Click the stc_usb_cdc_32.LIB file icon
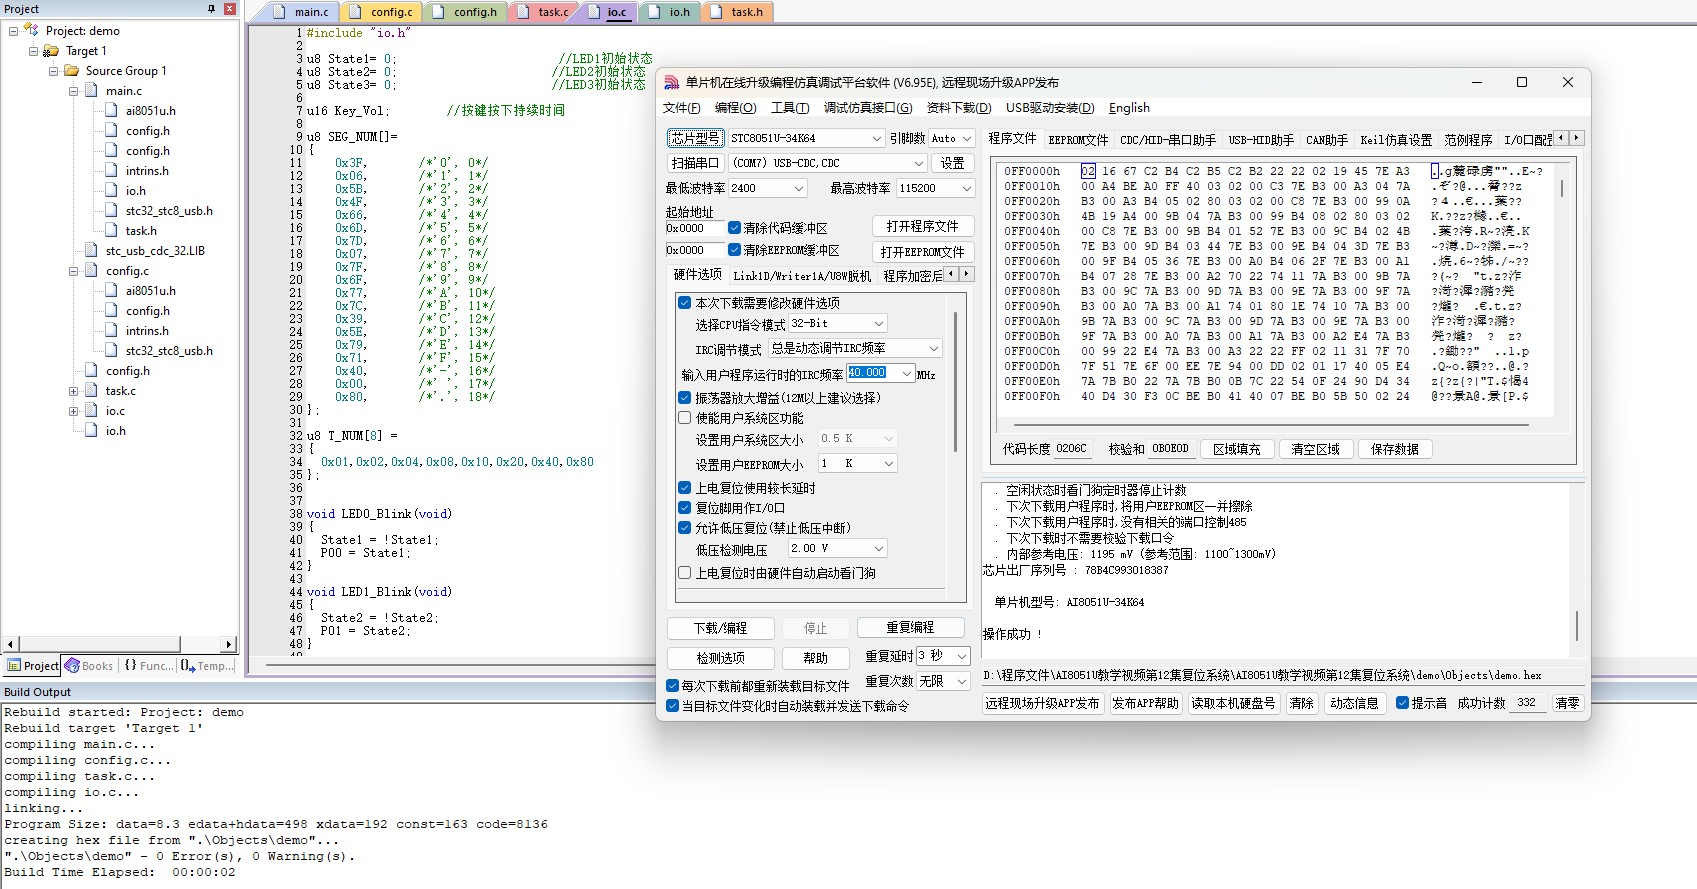Image resolution: width=1697 pixels, height=889 pixels. click(91, 250)
